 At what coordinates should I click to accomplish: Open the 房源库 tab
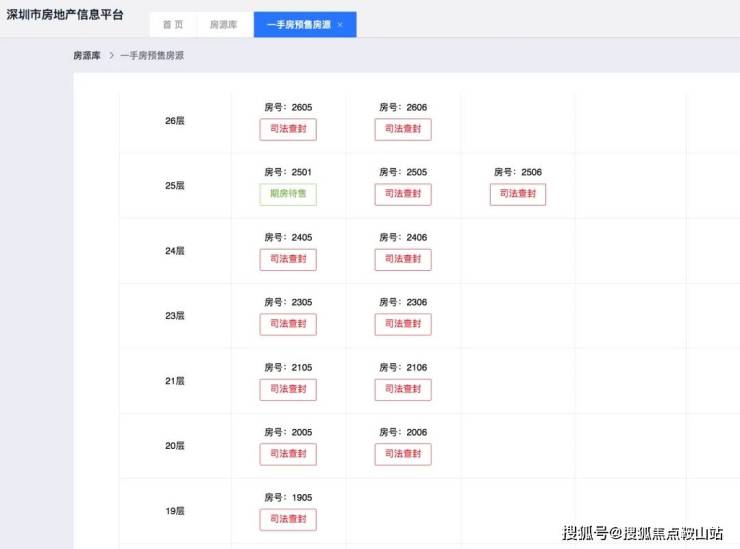click(223, 25)
